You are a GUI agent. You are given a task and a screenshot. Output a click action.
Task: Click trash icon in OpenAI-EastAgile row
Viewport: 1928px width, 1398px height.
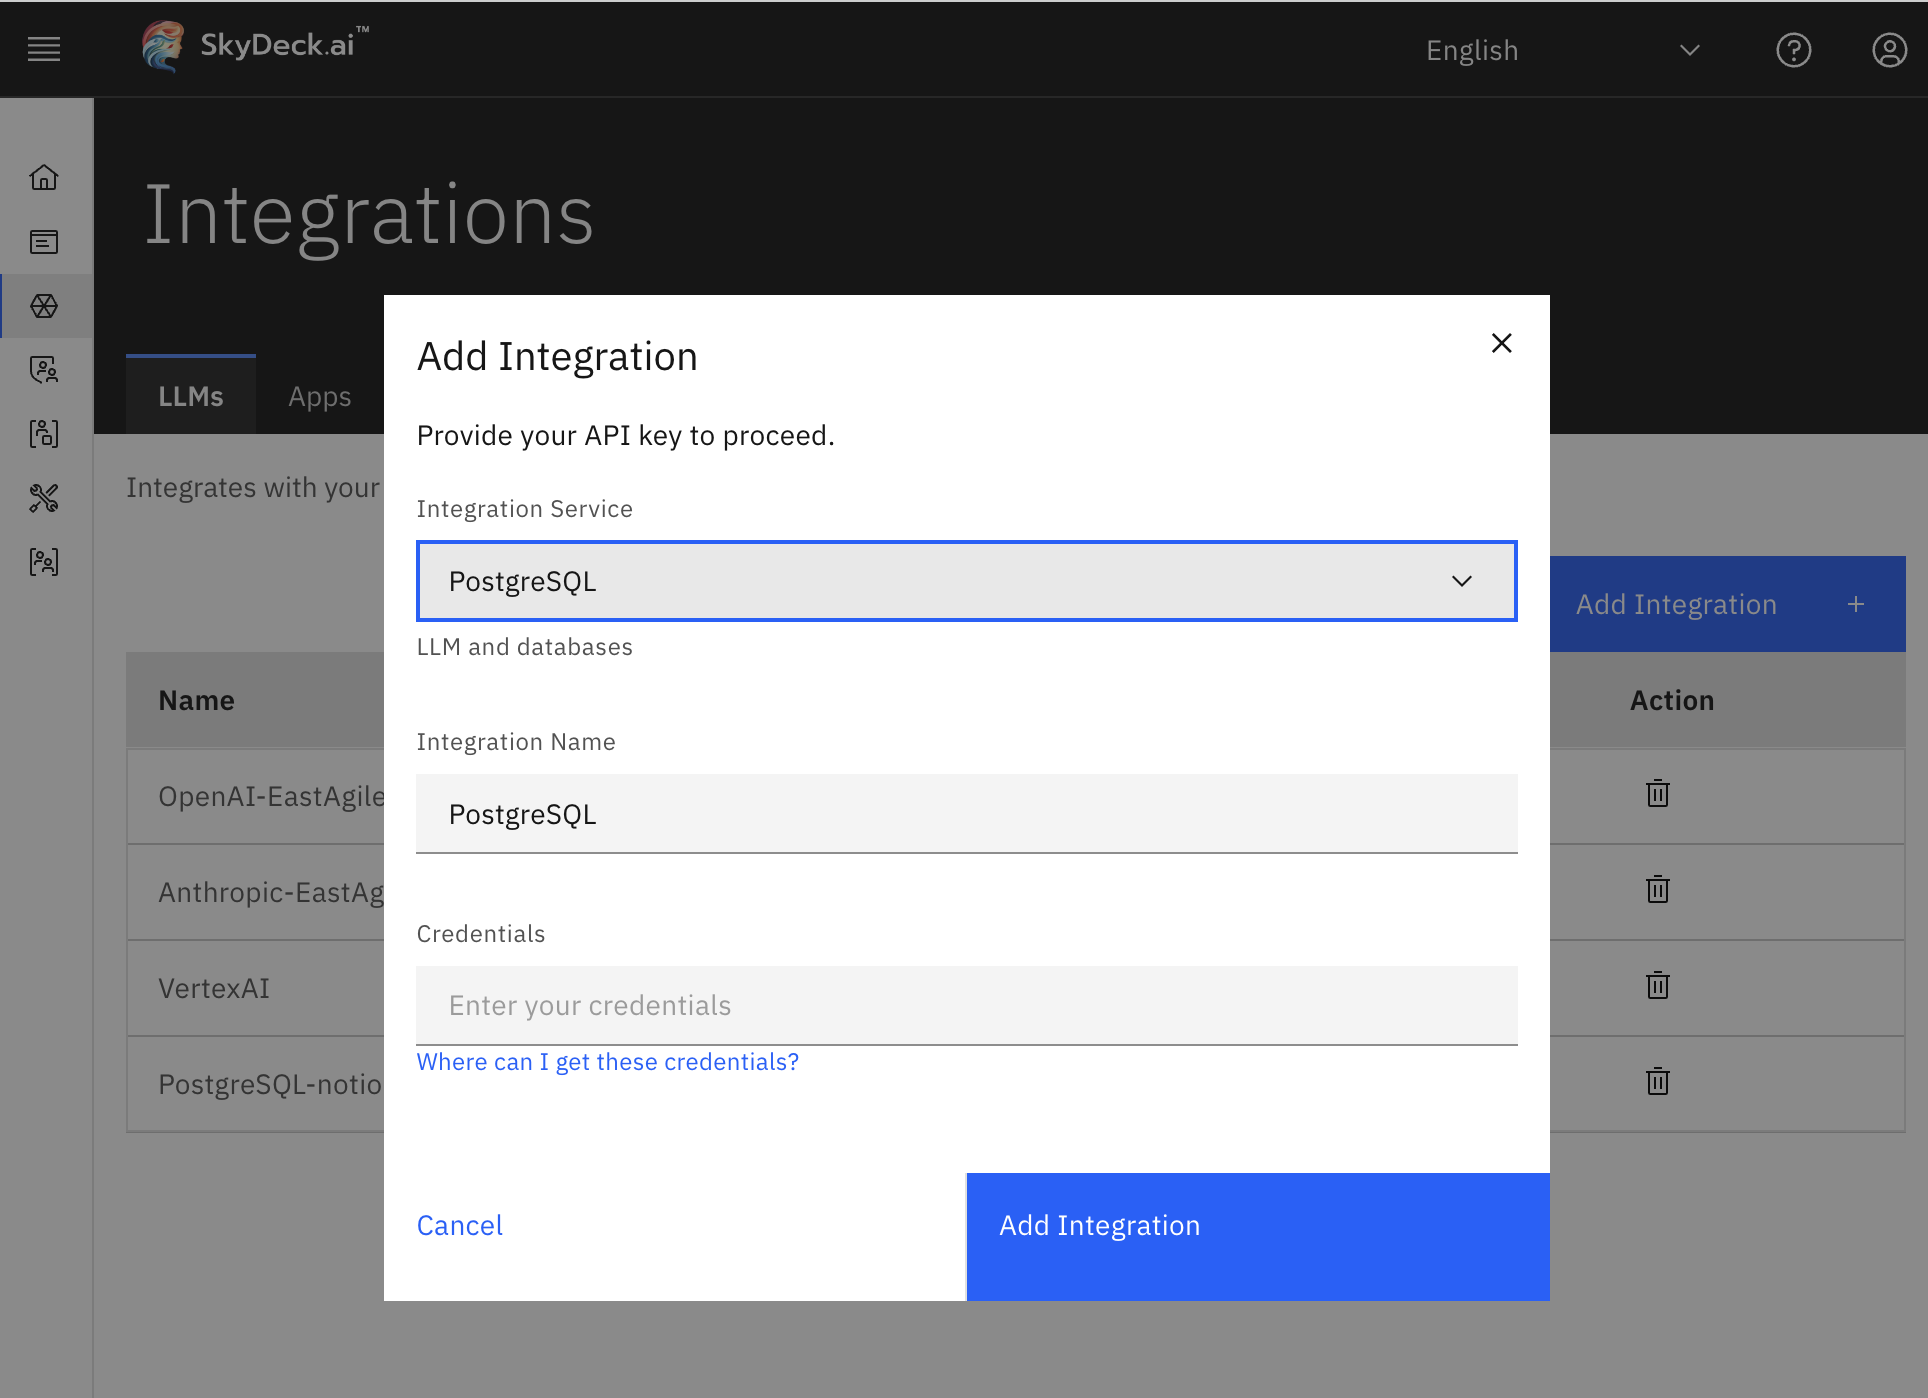1657,794
